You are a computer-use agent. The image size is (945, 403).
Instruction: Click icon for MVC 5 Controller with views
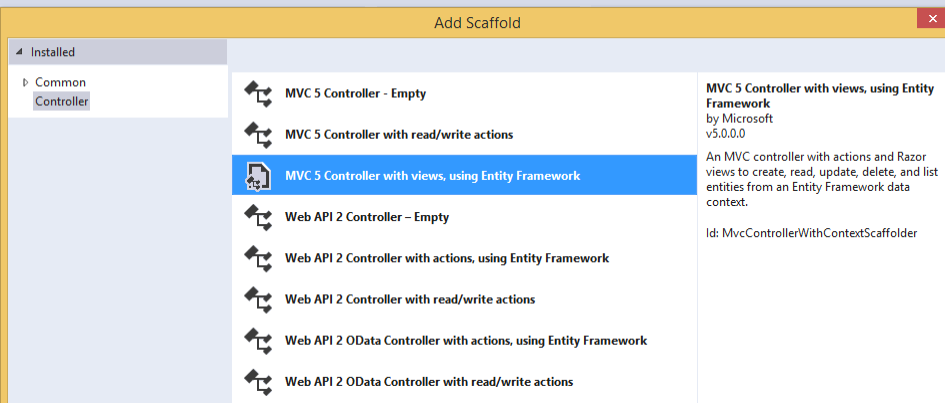[x=258, y=176]
